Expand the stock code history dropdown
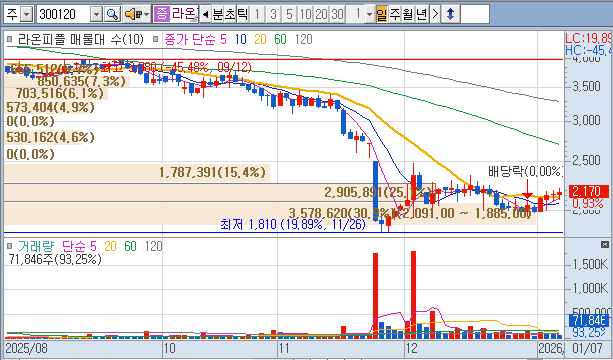 tap(96, 14)
